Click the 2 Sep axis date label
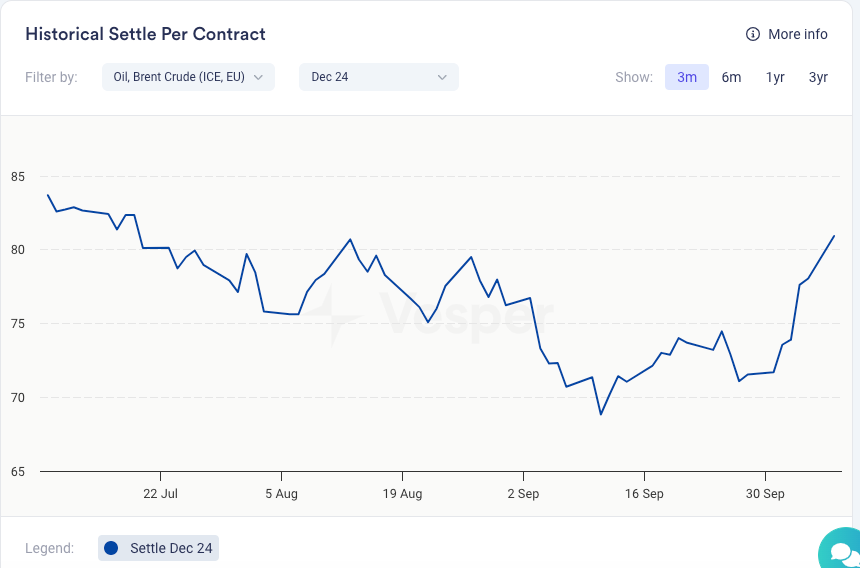The width and height of the screenshot is (860, 568). pos(523,493)
